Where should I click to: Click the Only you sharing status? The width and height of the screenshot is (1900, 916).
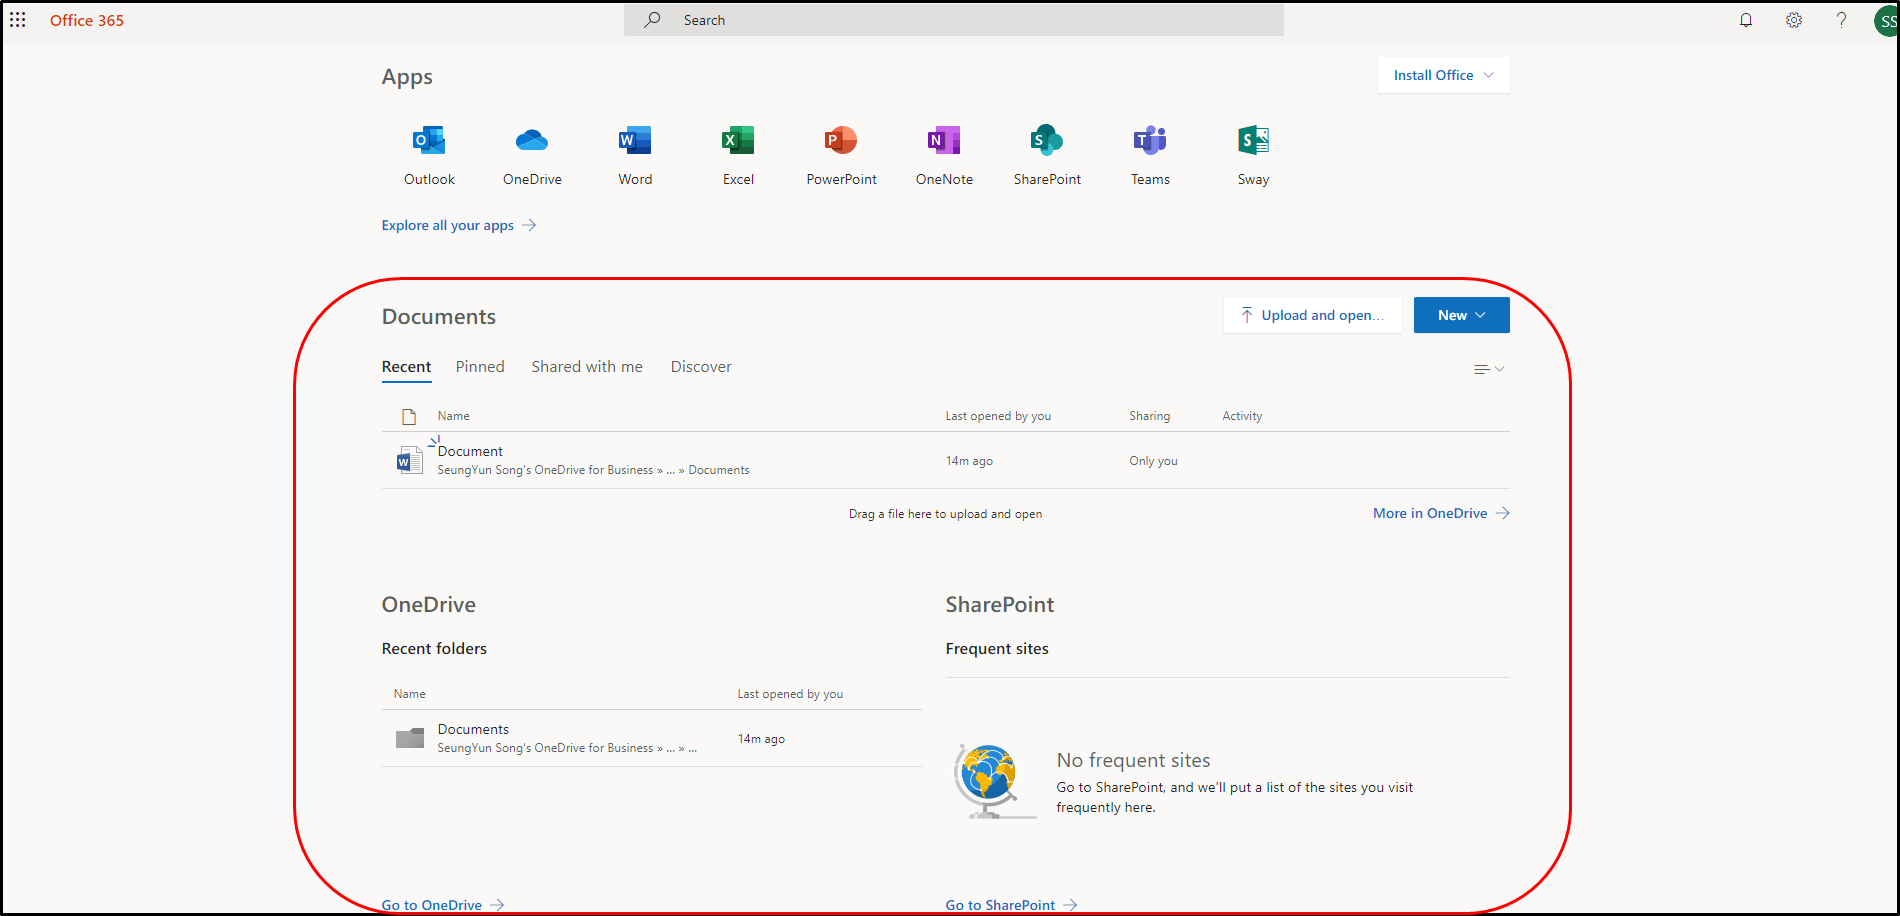tap(1153, 461)
